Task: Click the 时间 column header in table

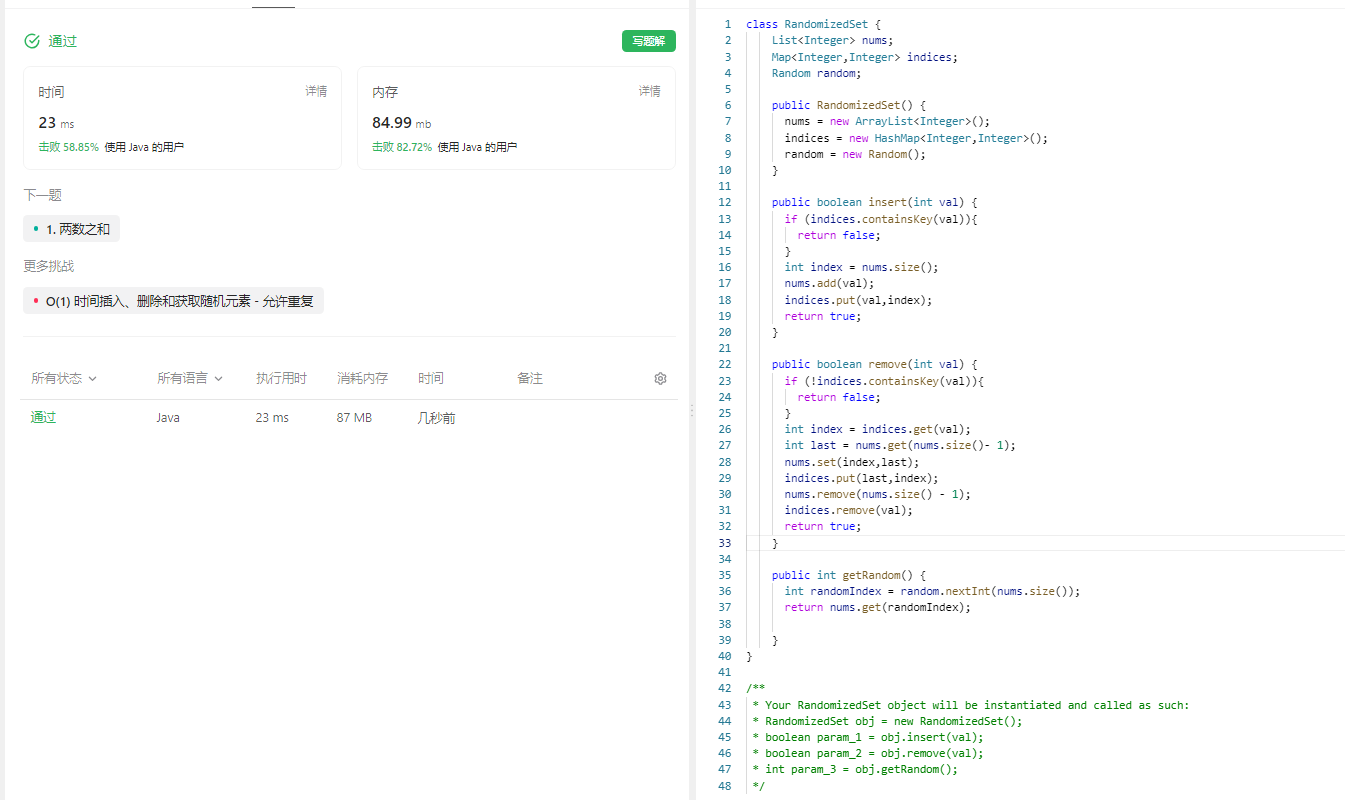Action: 431,378
